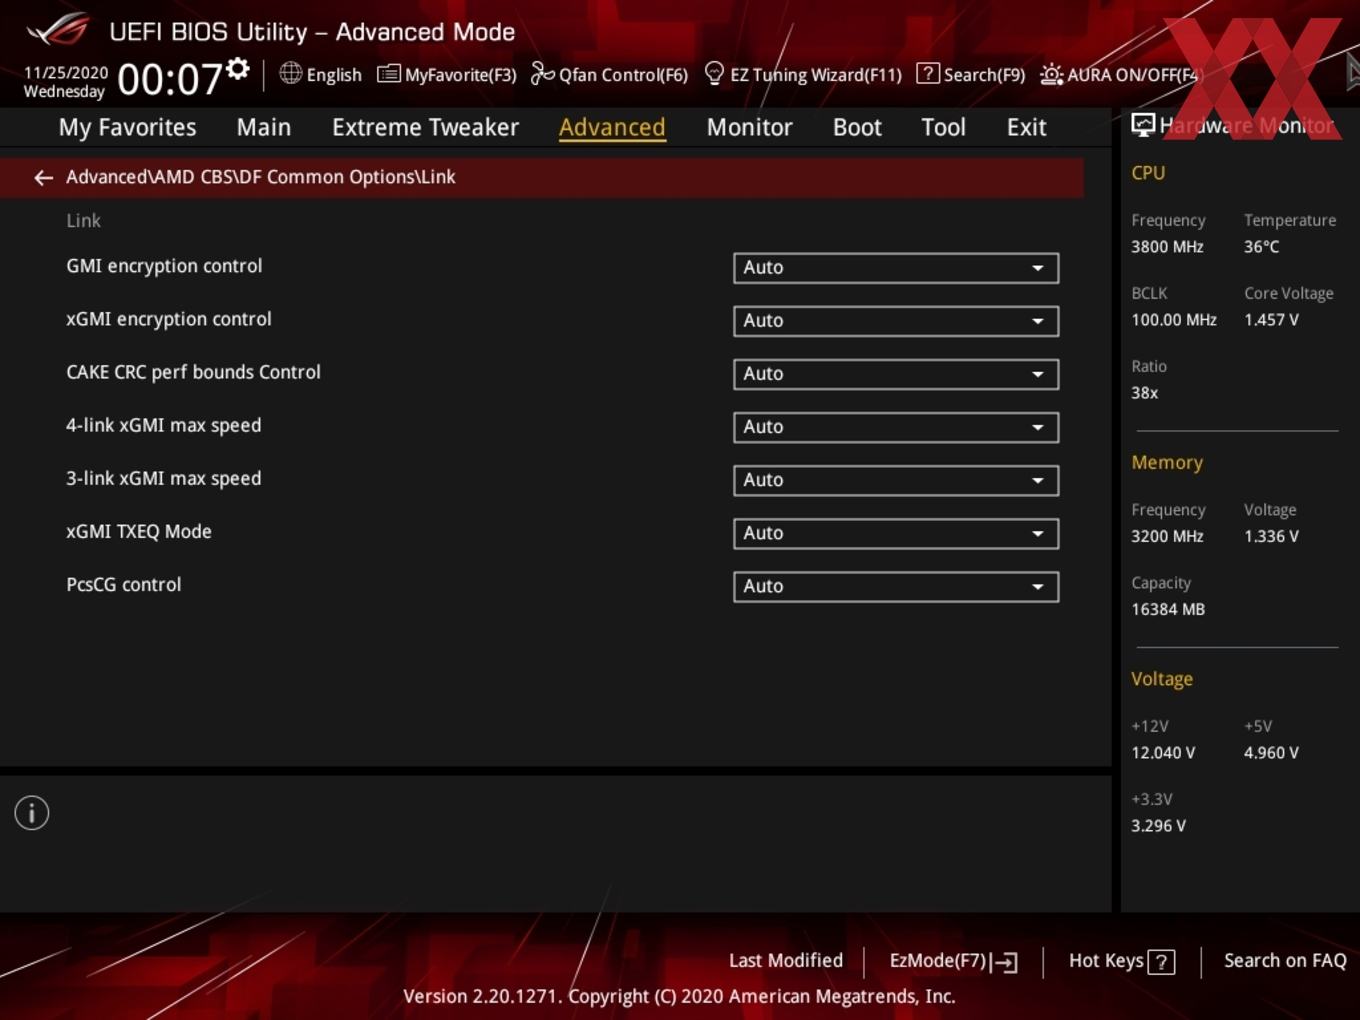The height and width of the screenshot is (1020, 1360).
Task: Click +5V 4.960 V reading
Action: 1271,753
